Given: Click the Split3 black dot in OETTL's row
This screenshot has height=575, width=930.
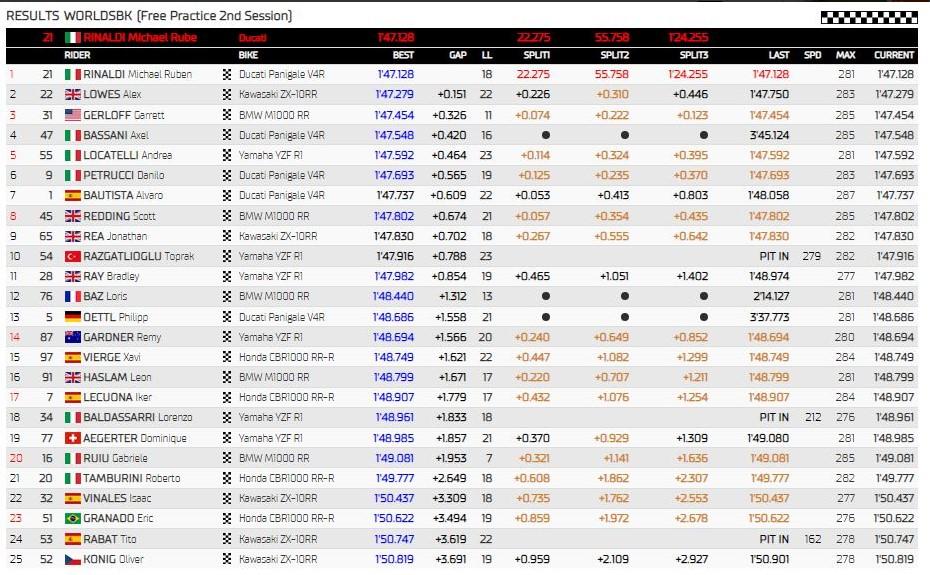Looking at the screenshot, I should pos(703,317).
